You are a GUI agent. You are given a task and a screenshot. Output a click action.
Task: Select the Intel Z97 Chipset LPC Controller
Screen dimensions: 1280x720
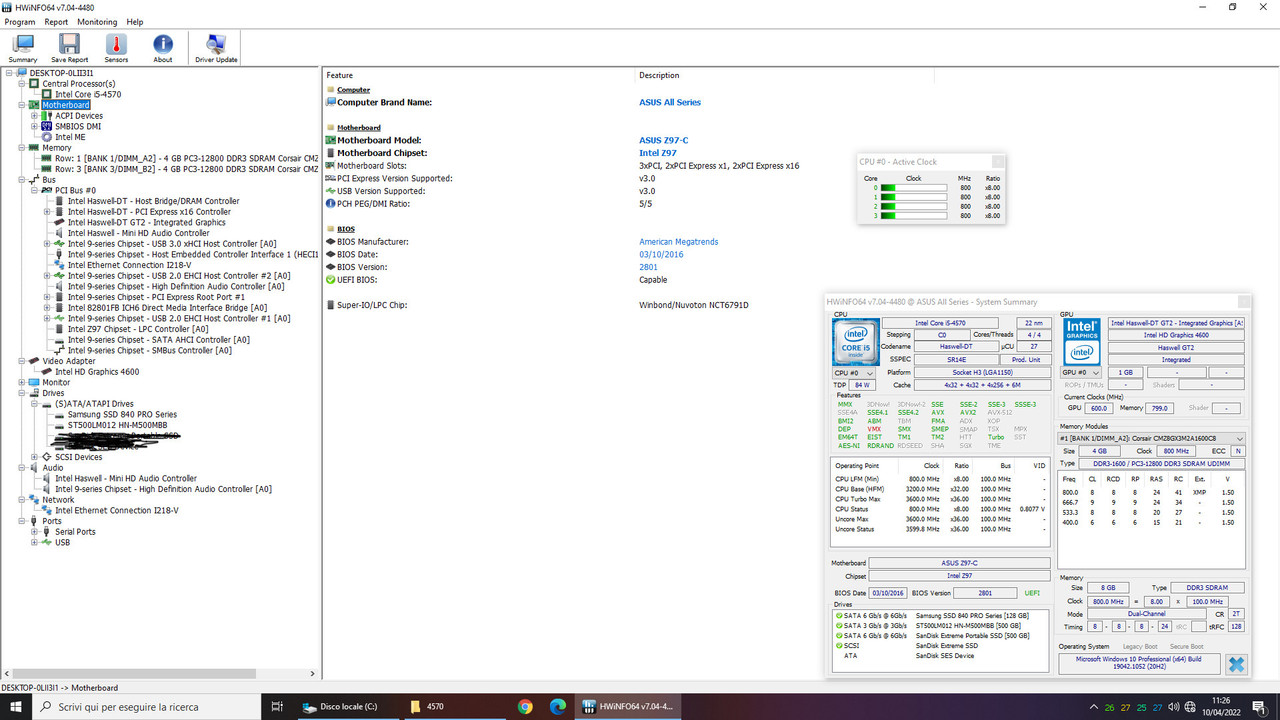click(x=138, y=329)
